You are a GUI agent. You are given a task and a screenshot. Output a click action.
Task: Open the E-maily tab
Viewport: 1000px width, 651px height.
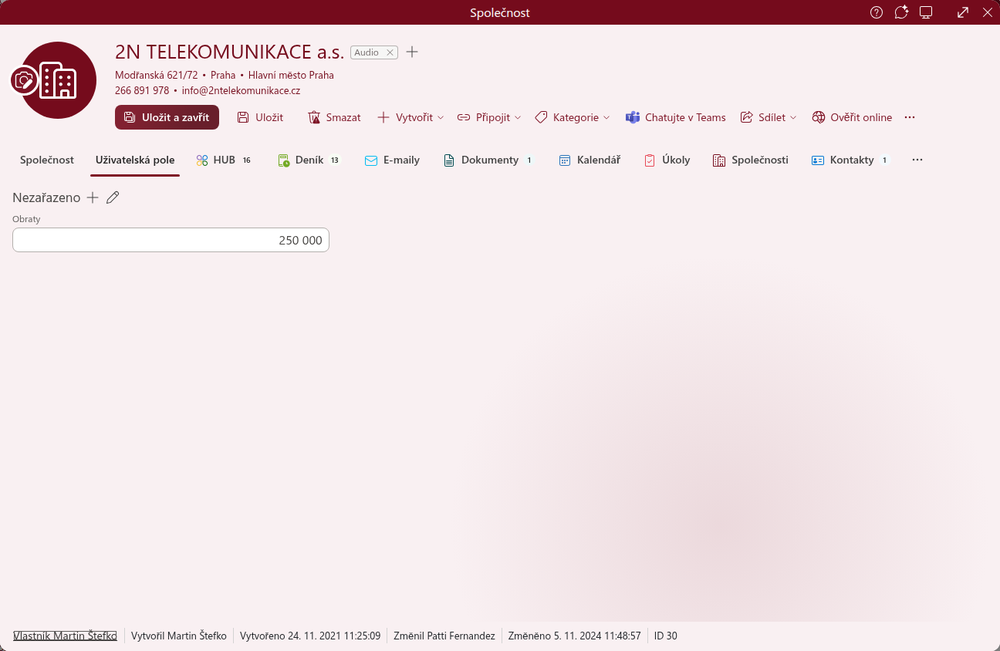click(392, 160)
